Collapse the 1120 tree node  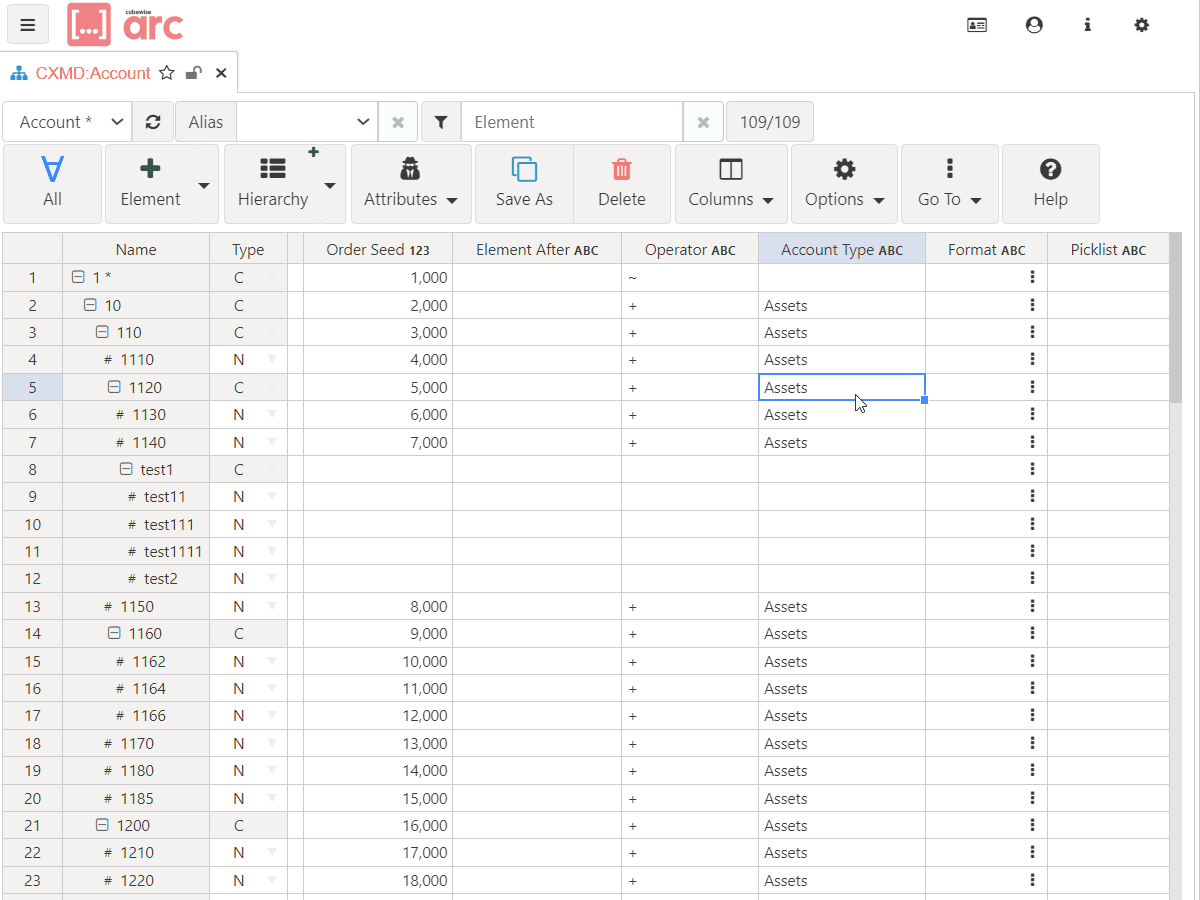coord(114,387)
